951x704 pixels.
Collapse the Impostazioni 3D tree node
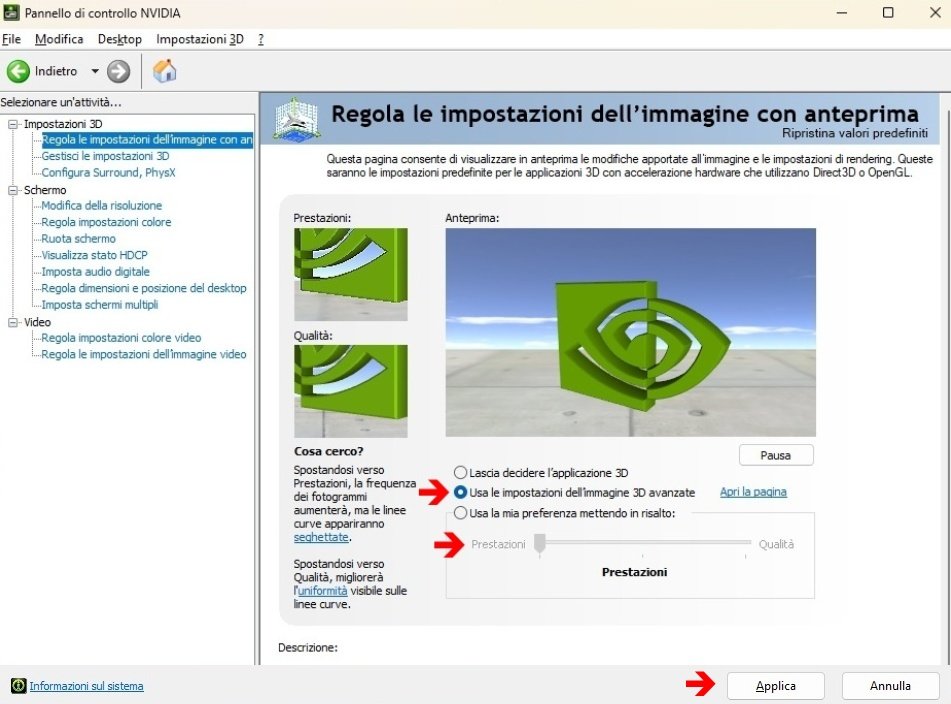click(x=14, y=124)
